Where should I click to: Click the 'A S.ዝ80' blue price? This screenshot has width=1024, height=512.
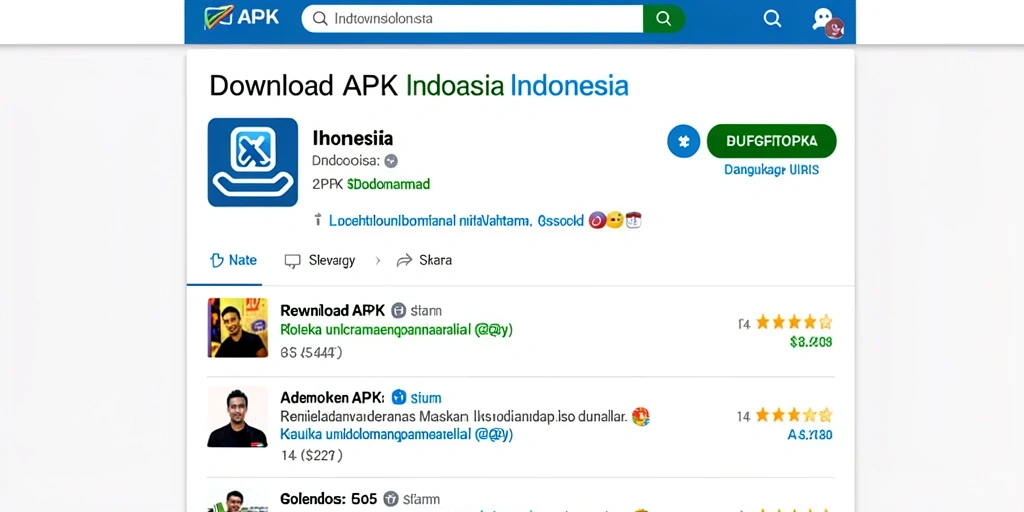tap(810, 435)
